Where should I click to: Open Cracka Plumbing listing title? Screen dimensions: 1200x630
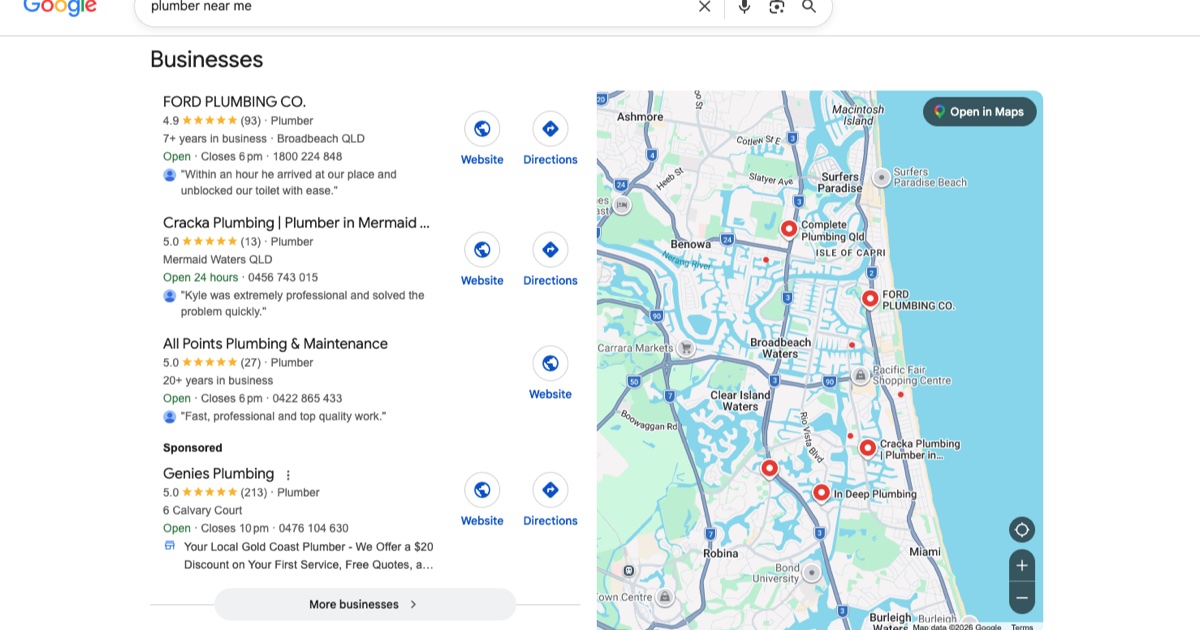(x=296, y=223)
